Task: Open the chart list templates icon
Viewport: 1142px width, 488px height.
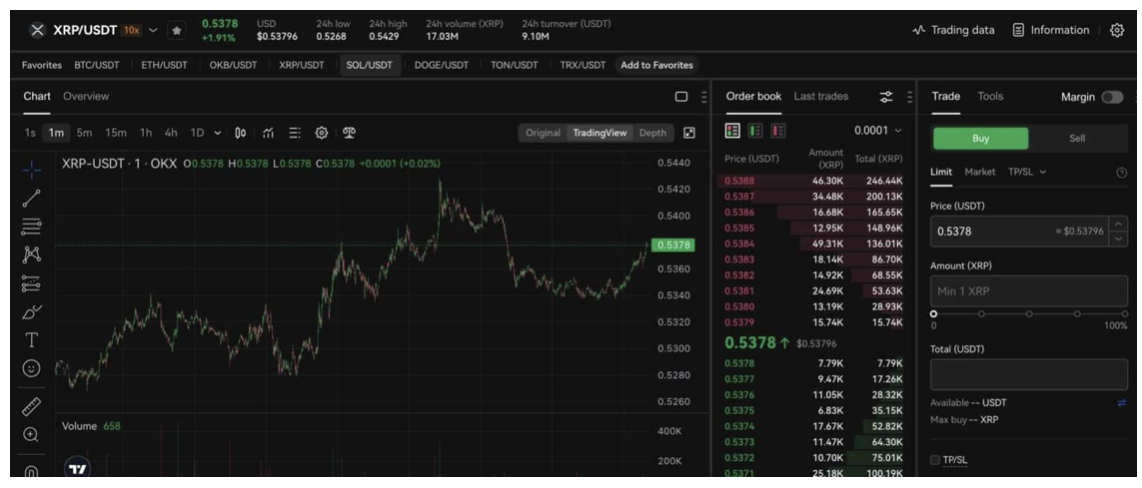Action: pos(295,133)
